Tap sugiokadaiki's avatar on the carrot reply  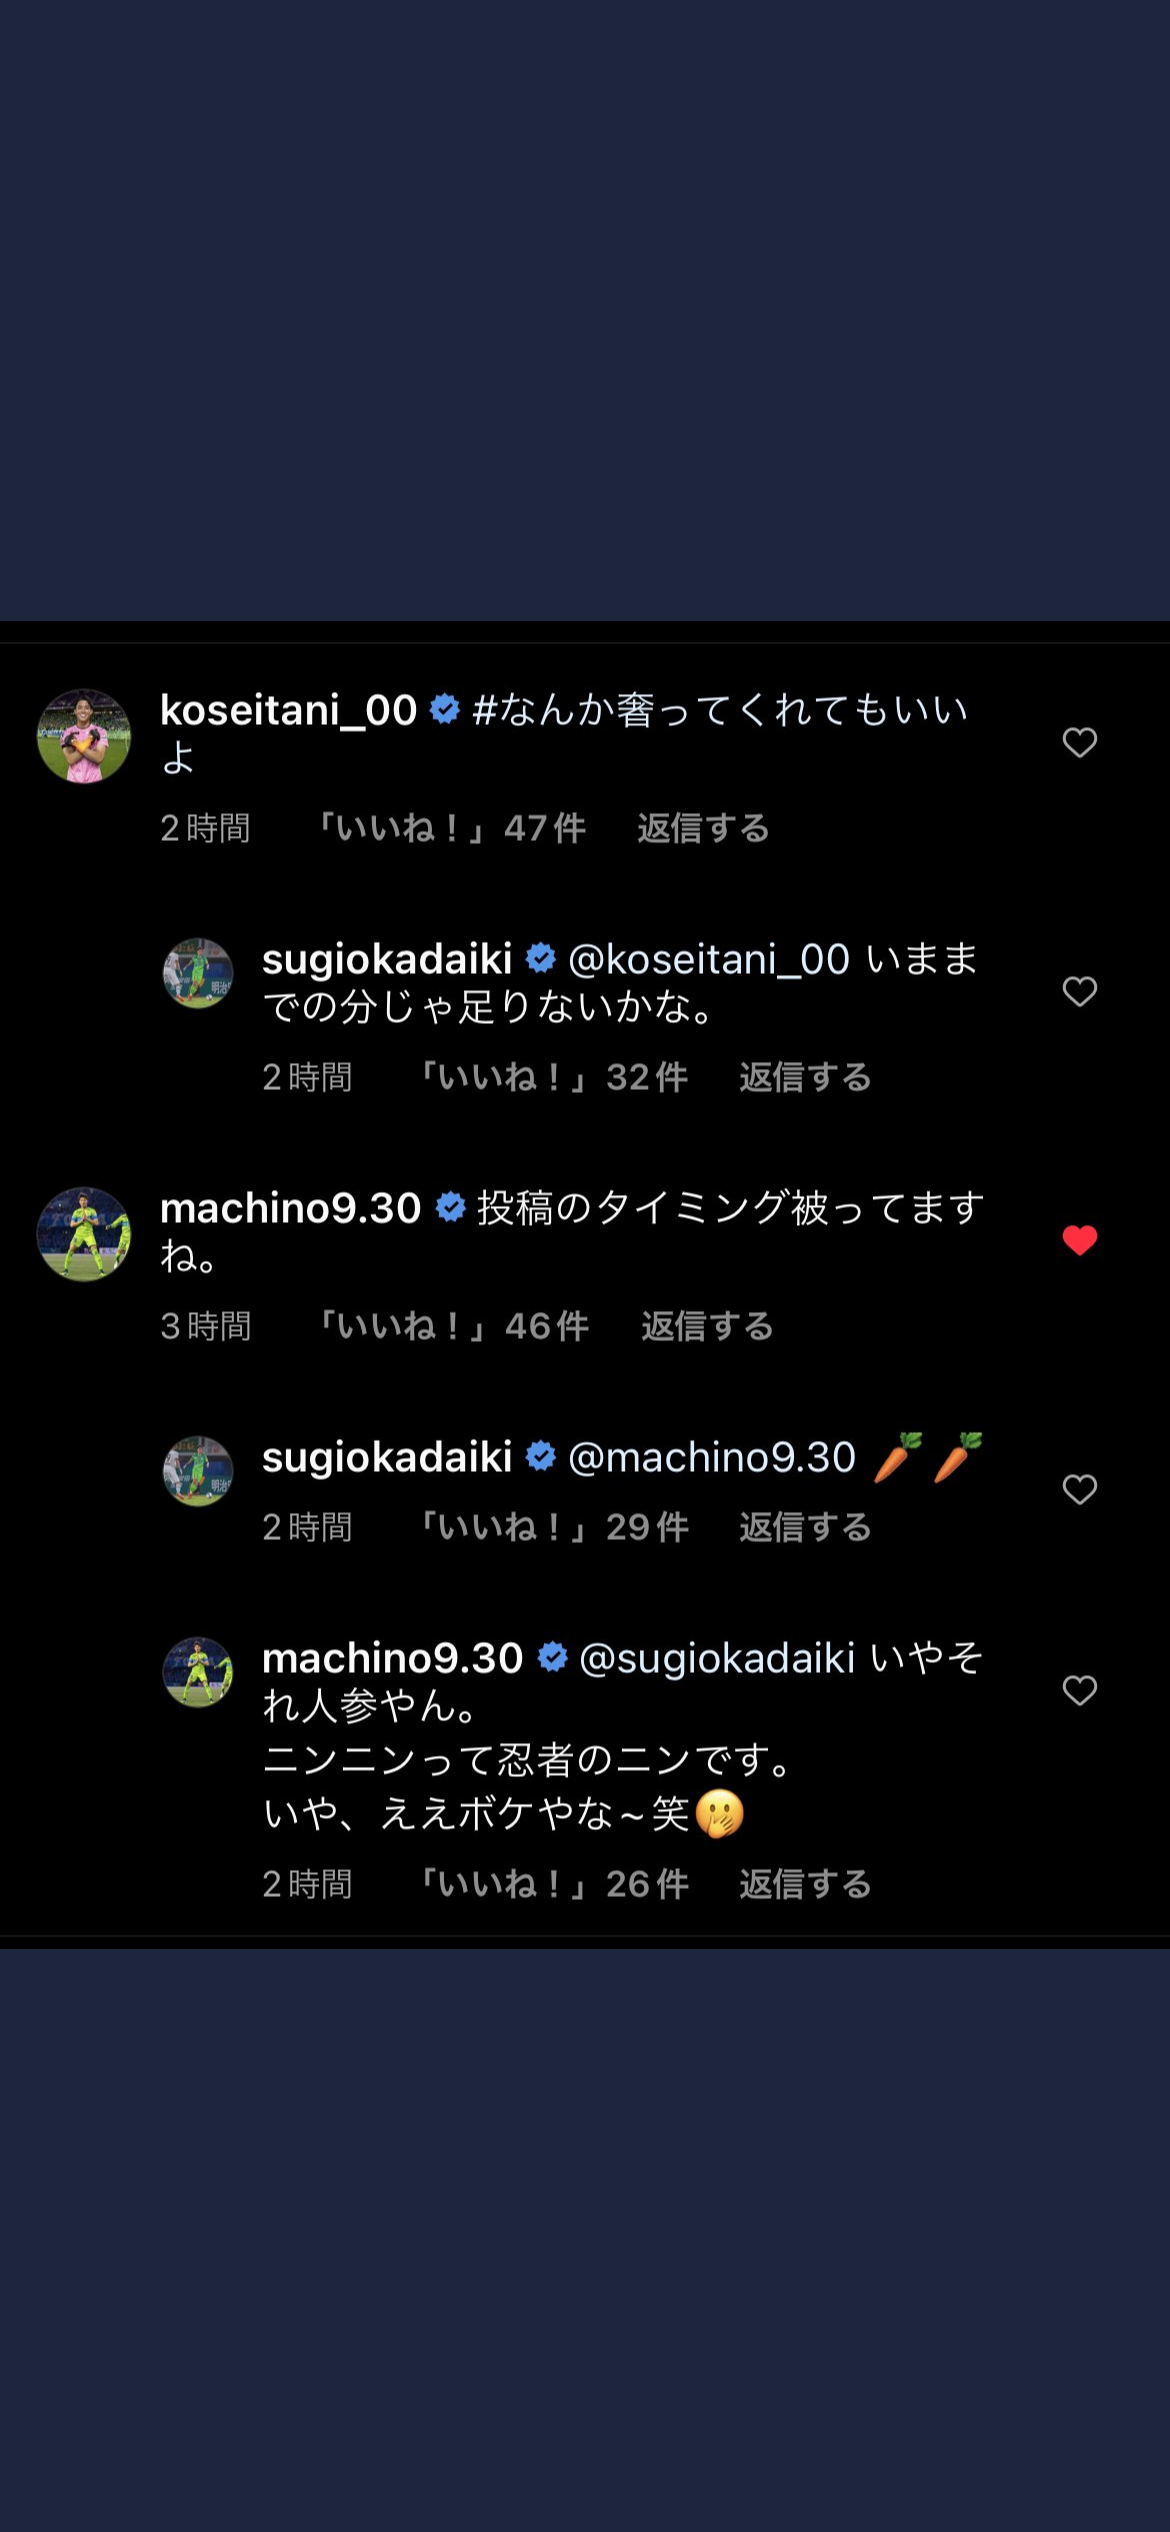198,1471
